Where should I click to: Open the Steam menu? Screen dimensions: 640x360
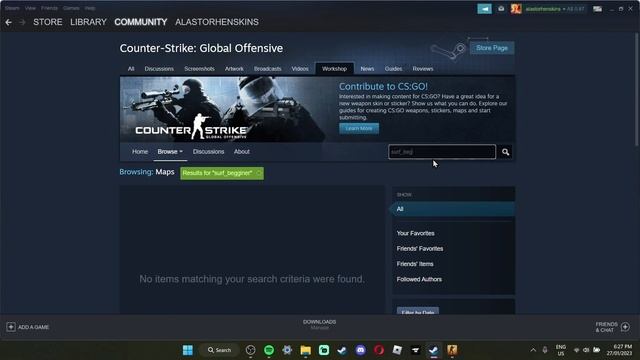click(12, 8)
